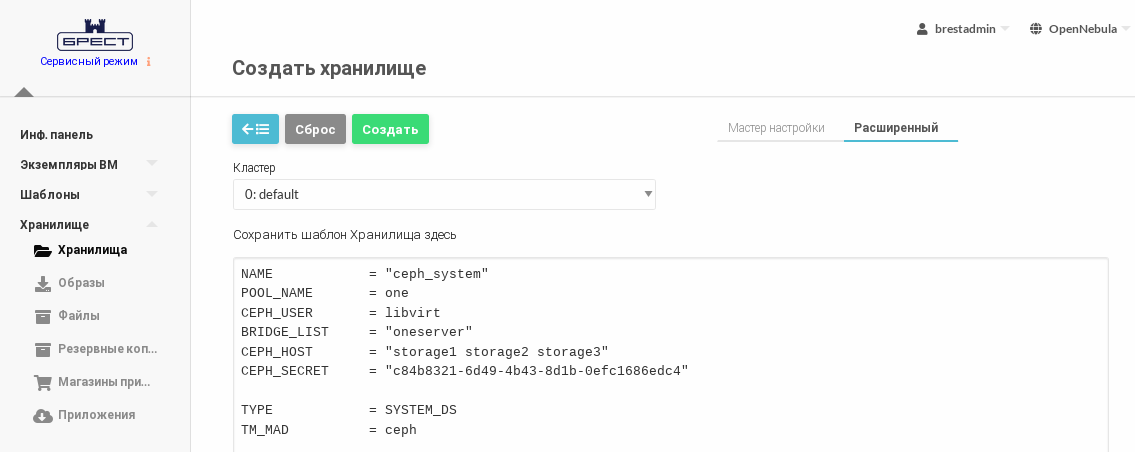Click the back to list arrow button
The width and height of the screenshot is (1135, 452).
[x=255, y=129]
